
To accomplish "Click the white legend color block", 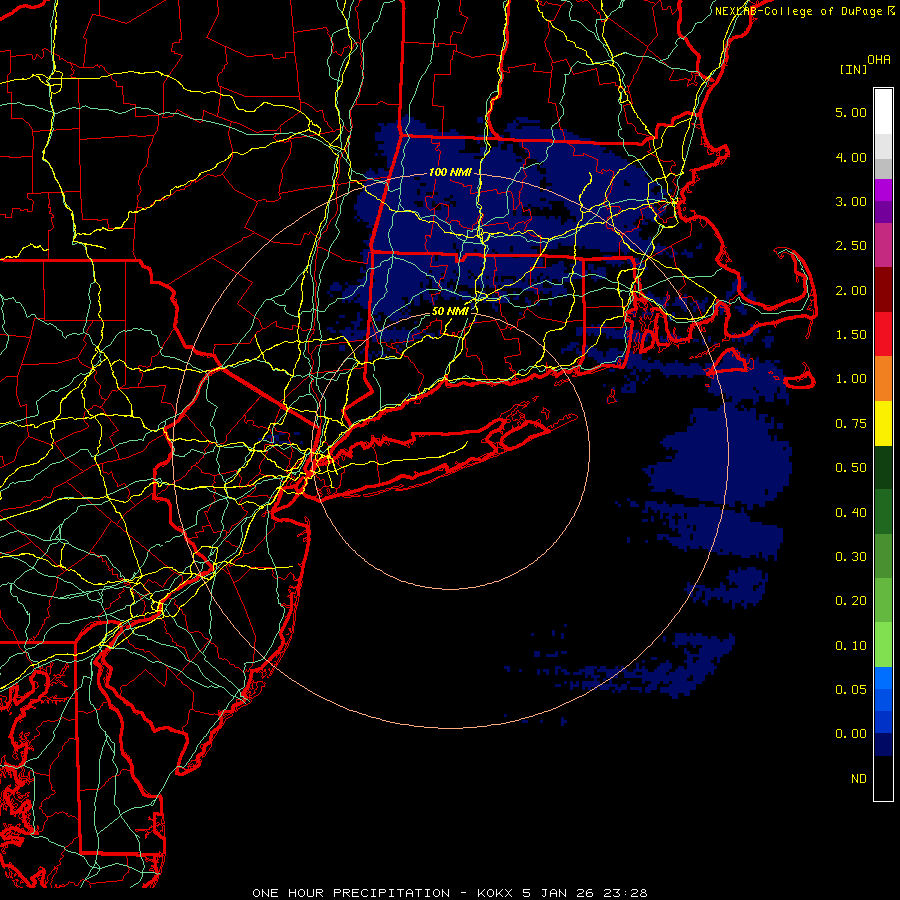I will click(883, 112).
